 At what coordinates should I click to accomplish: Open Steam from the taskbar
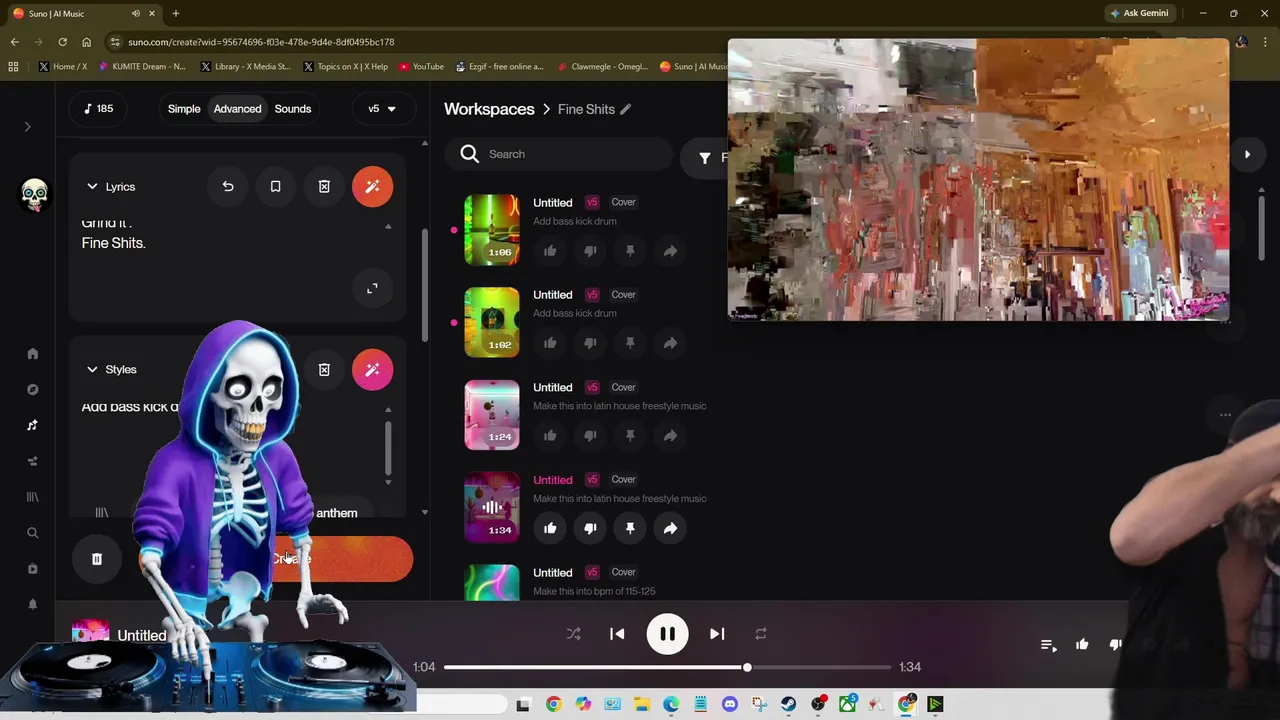pos(788,704)
